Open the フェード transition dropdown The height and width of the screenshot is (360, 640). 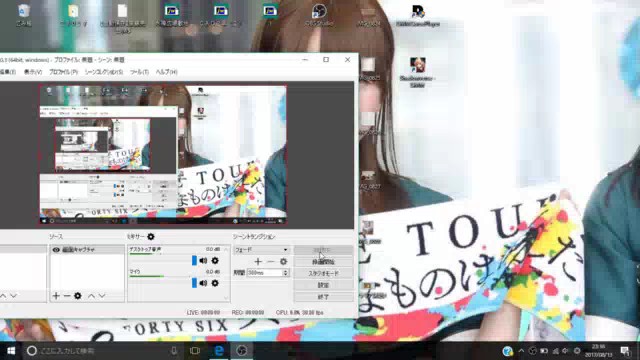tap(261, 250)
